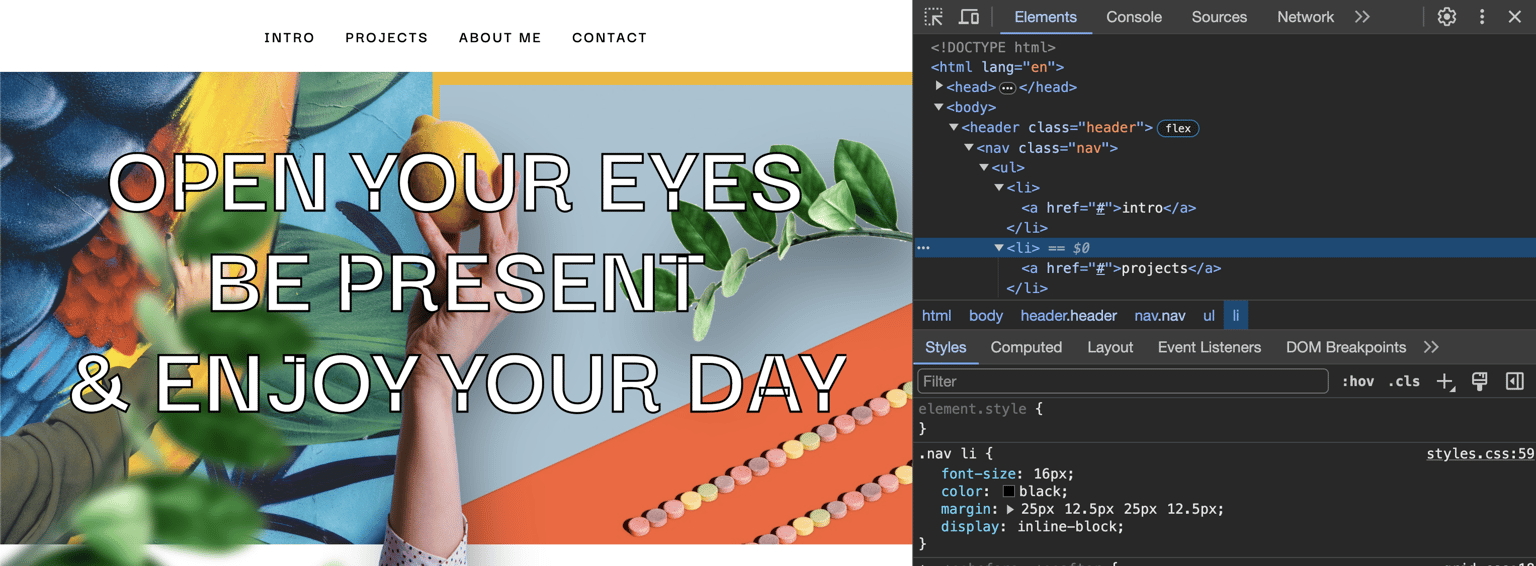Select the Layout pane tab
The width and height of the screenshot is (1536, 566).
(x=1110, y=347)
